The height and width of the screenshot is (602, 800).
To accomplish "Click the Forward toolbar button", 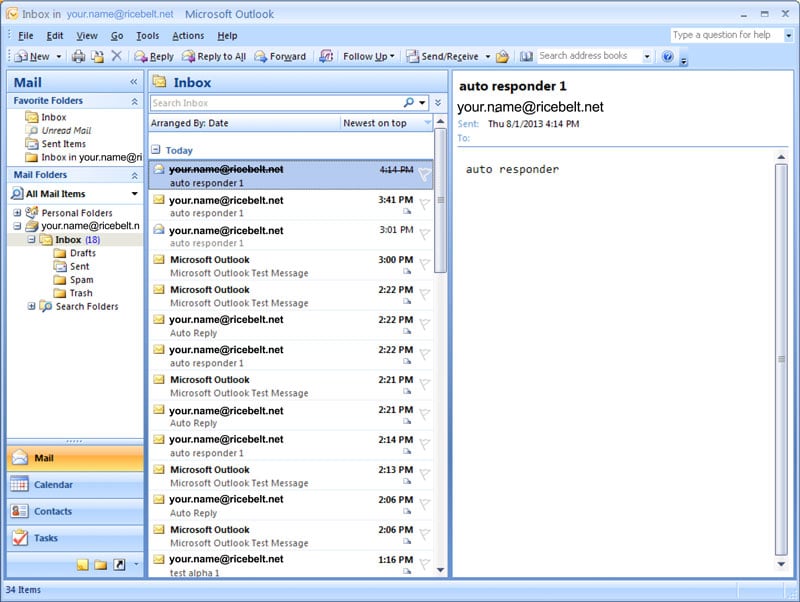I will click(x=280, y=57).
